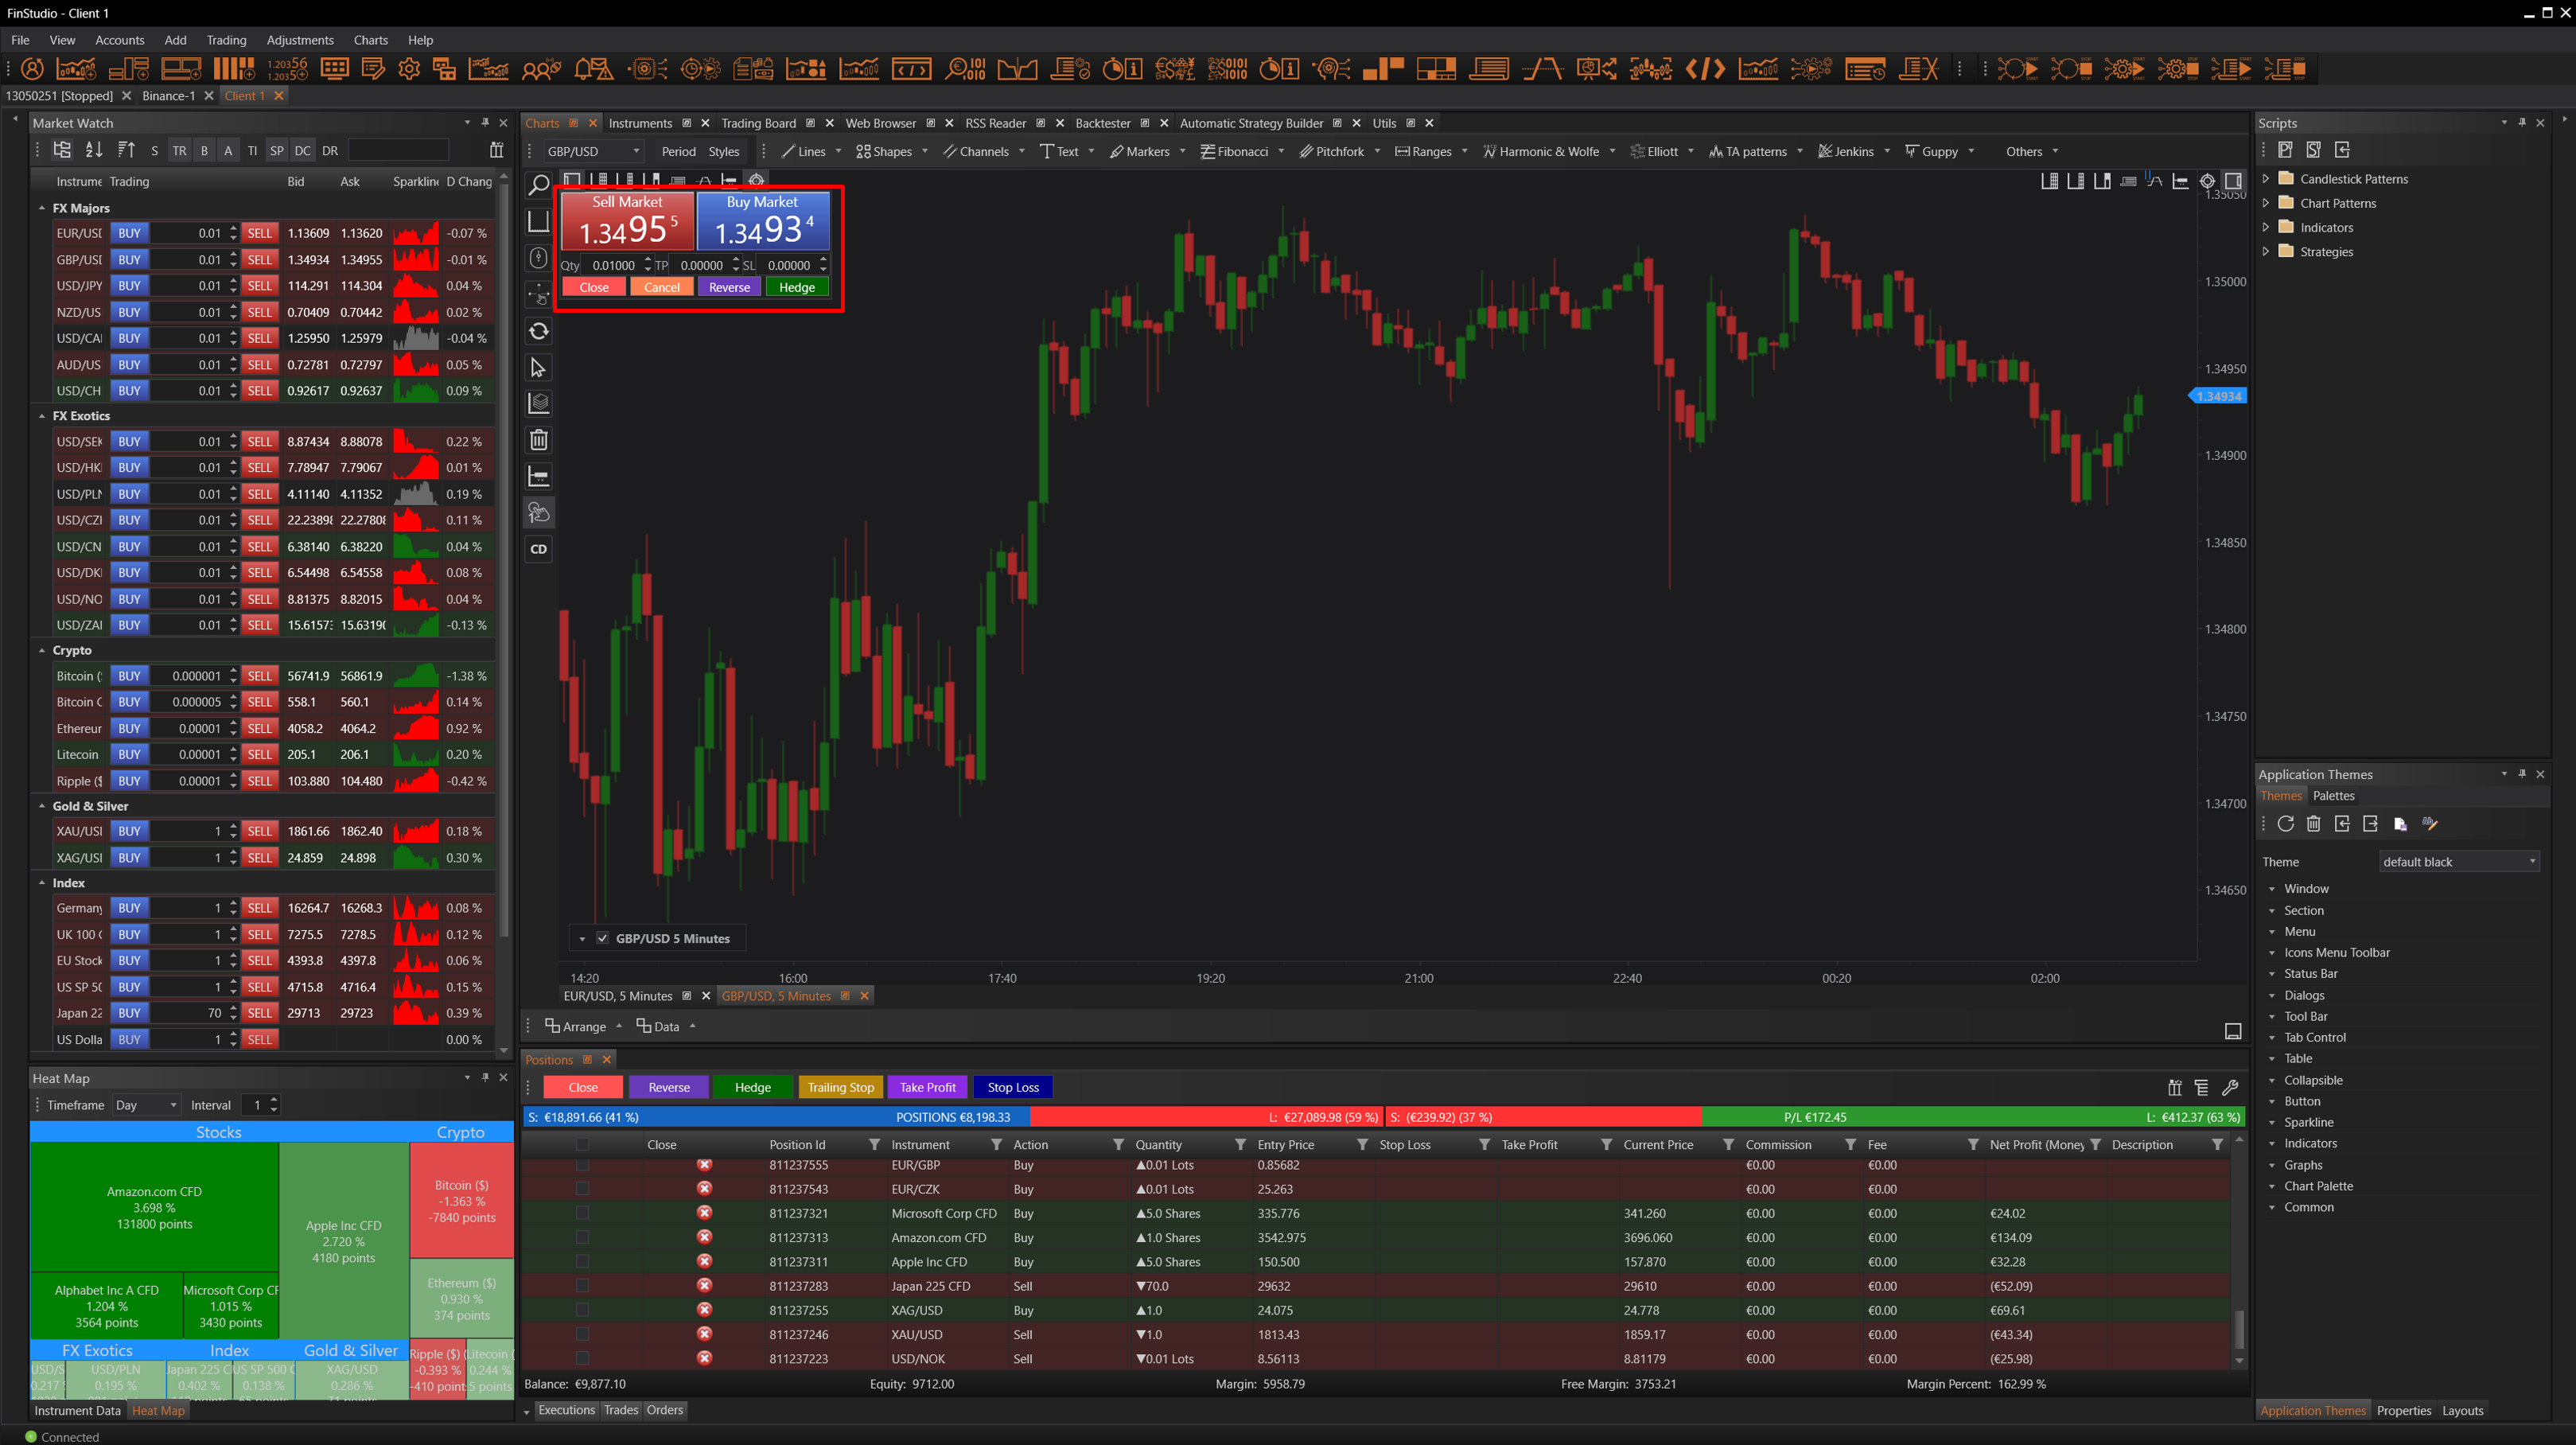Click the CD button in chart sidebar

coord(538,549)
